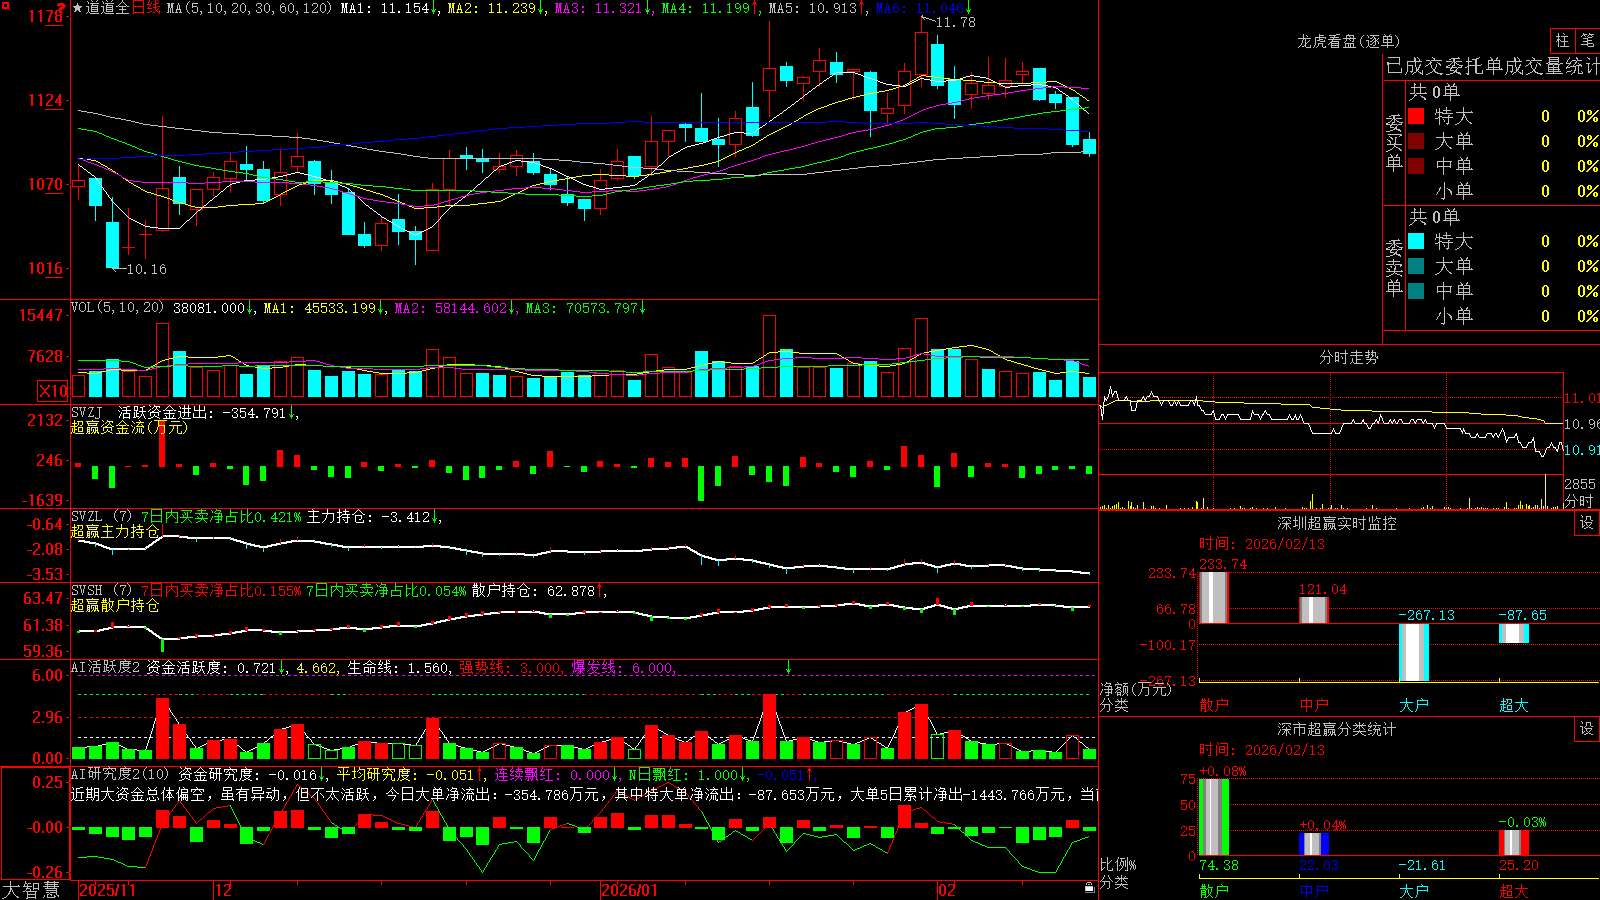
Task: Click the 柱 (bar) view button
Action: click(x=1562, y=41)
